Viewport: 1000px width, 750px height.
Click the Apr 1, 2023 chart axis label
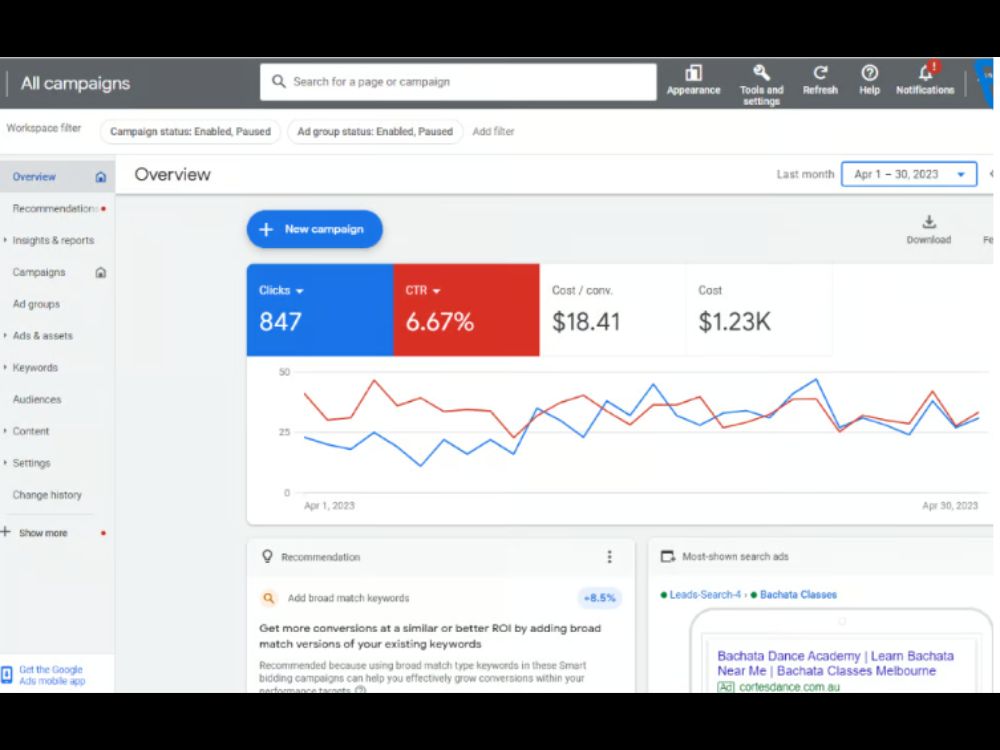click(329, 506)
